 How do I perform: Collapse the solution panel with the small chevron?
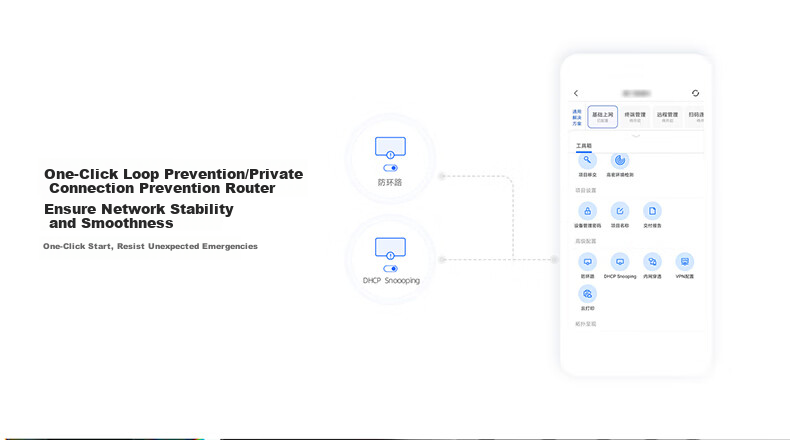pos(636,136)
